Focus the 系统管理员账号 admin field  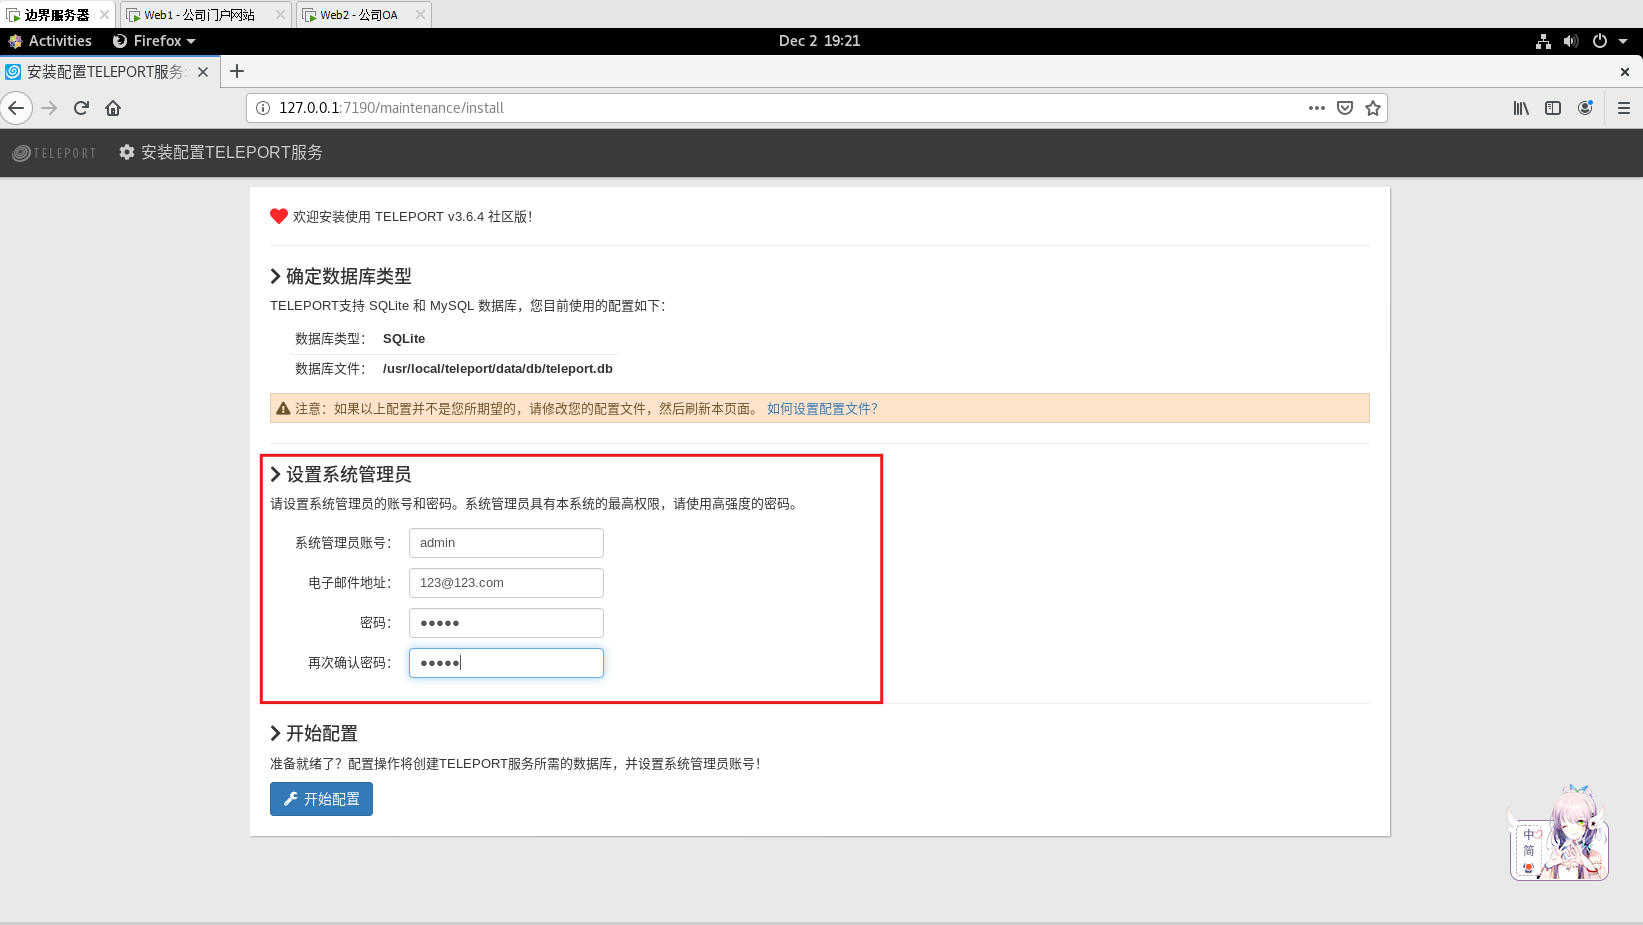click(x=506, y=543)
